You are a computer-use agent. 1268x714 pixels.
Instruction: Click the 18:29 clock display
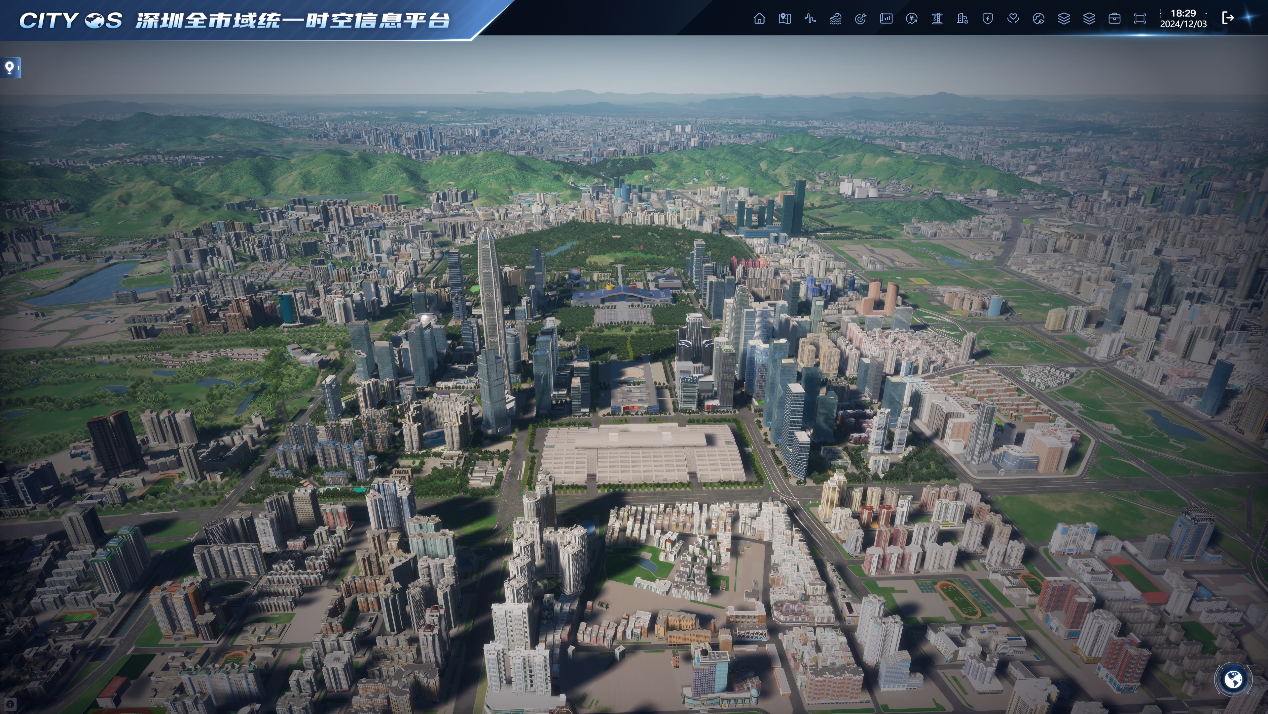point(1183,13)
